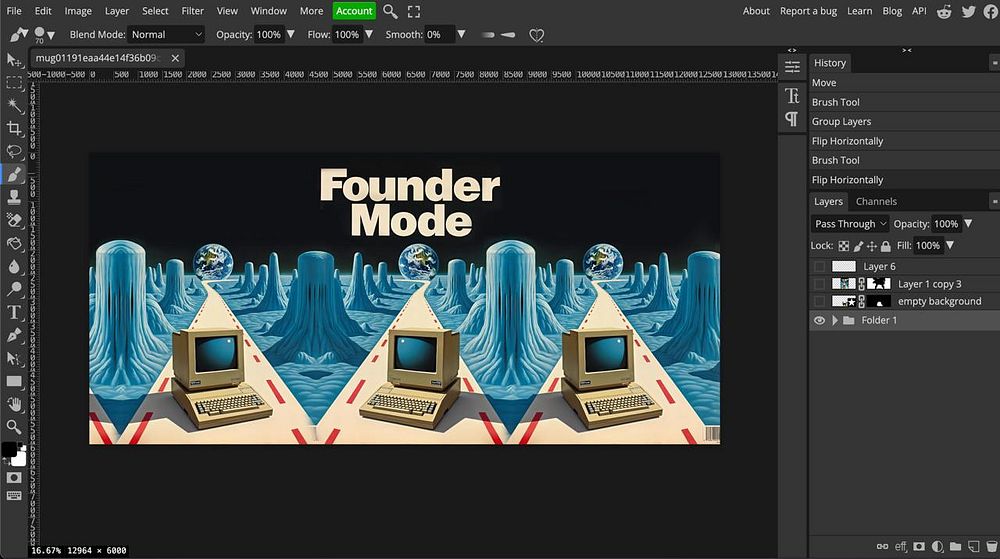The height and width of the screenshot is (559, 1000).
Task: Open the Layer menu
Action: tap(117, 11)
